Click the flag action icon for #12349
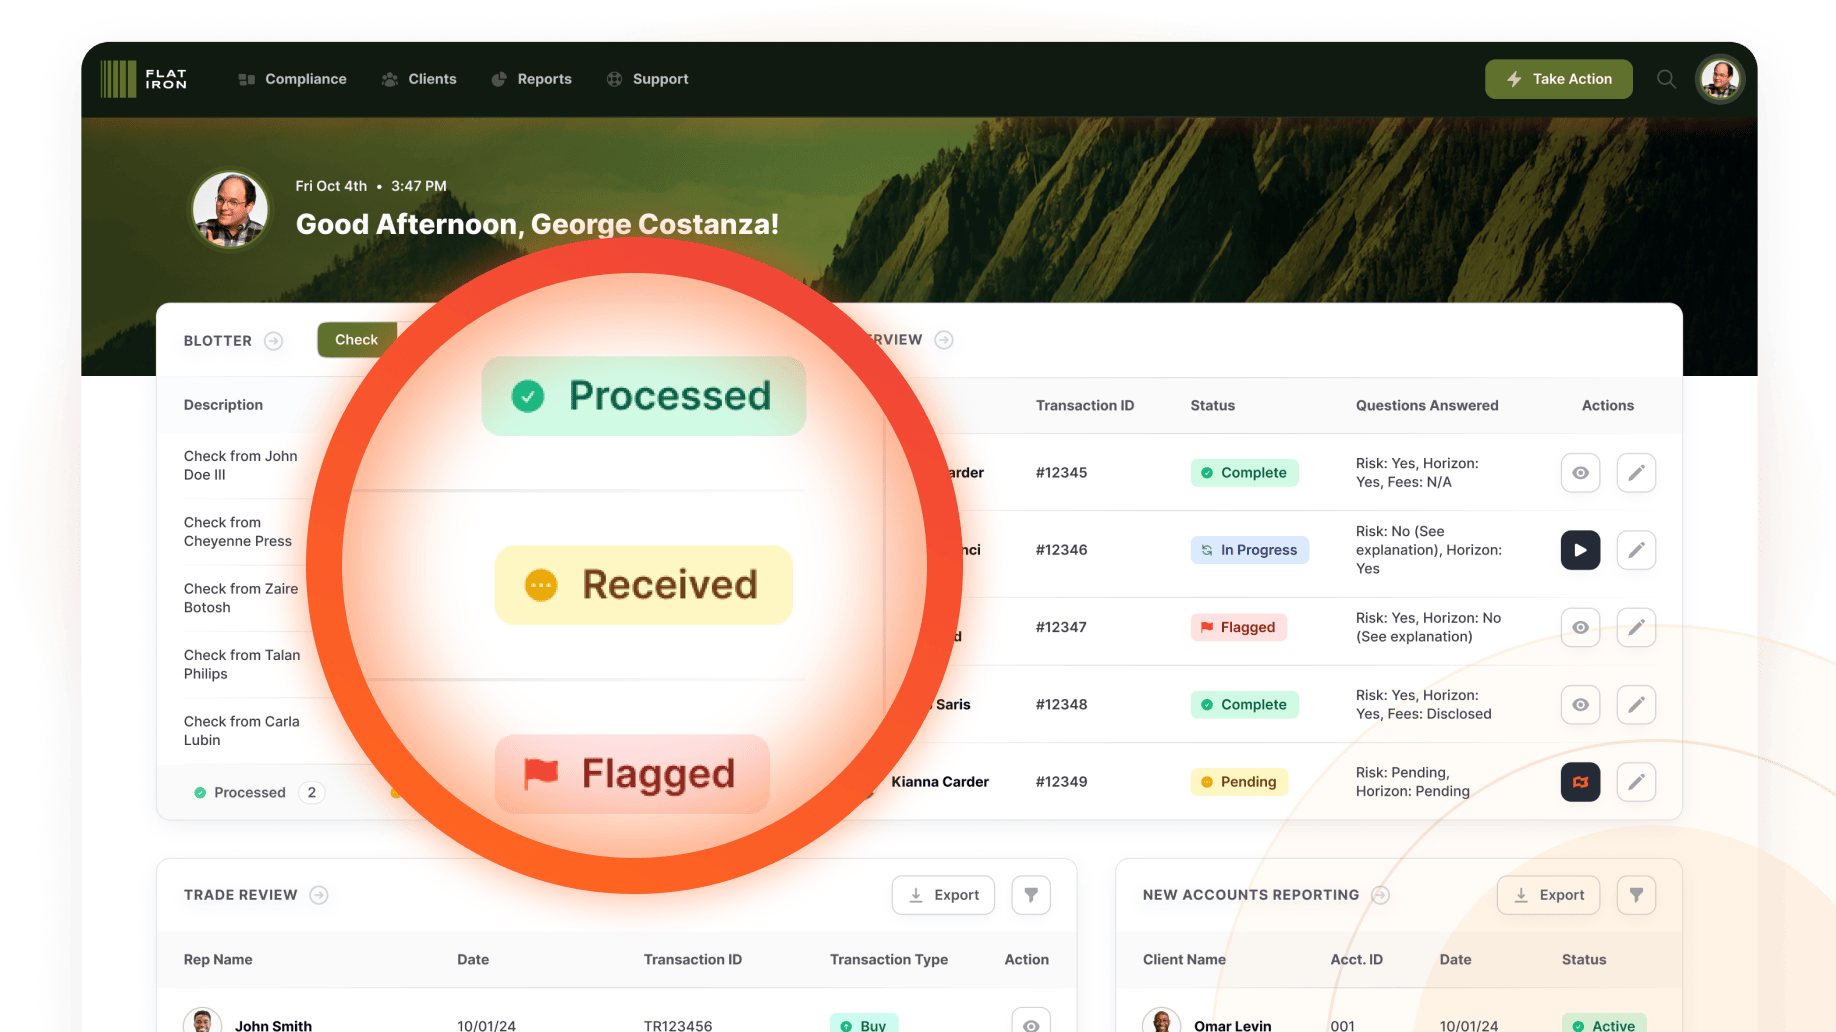 pos(1580,782)
